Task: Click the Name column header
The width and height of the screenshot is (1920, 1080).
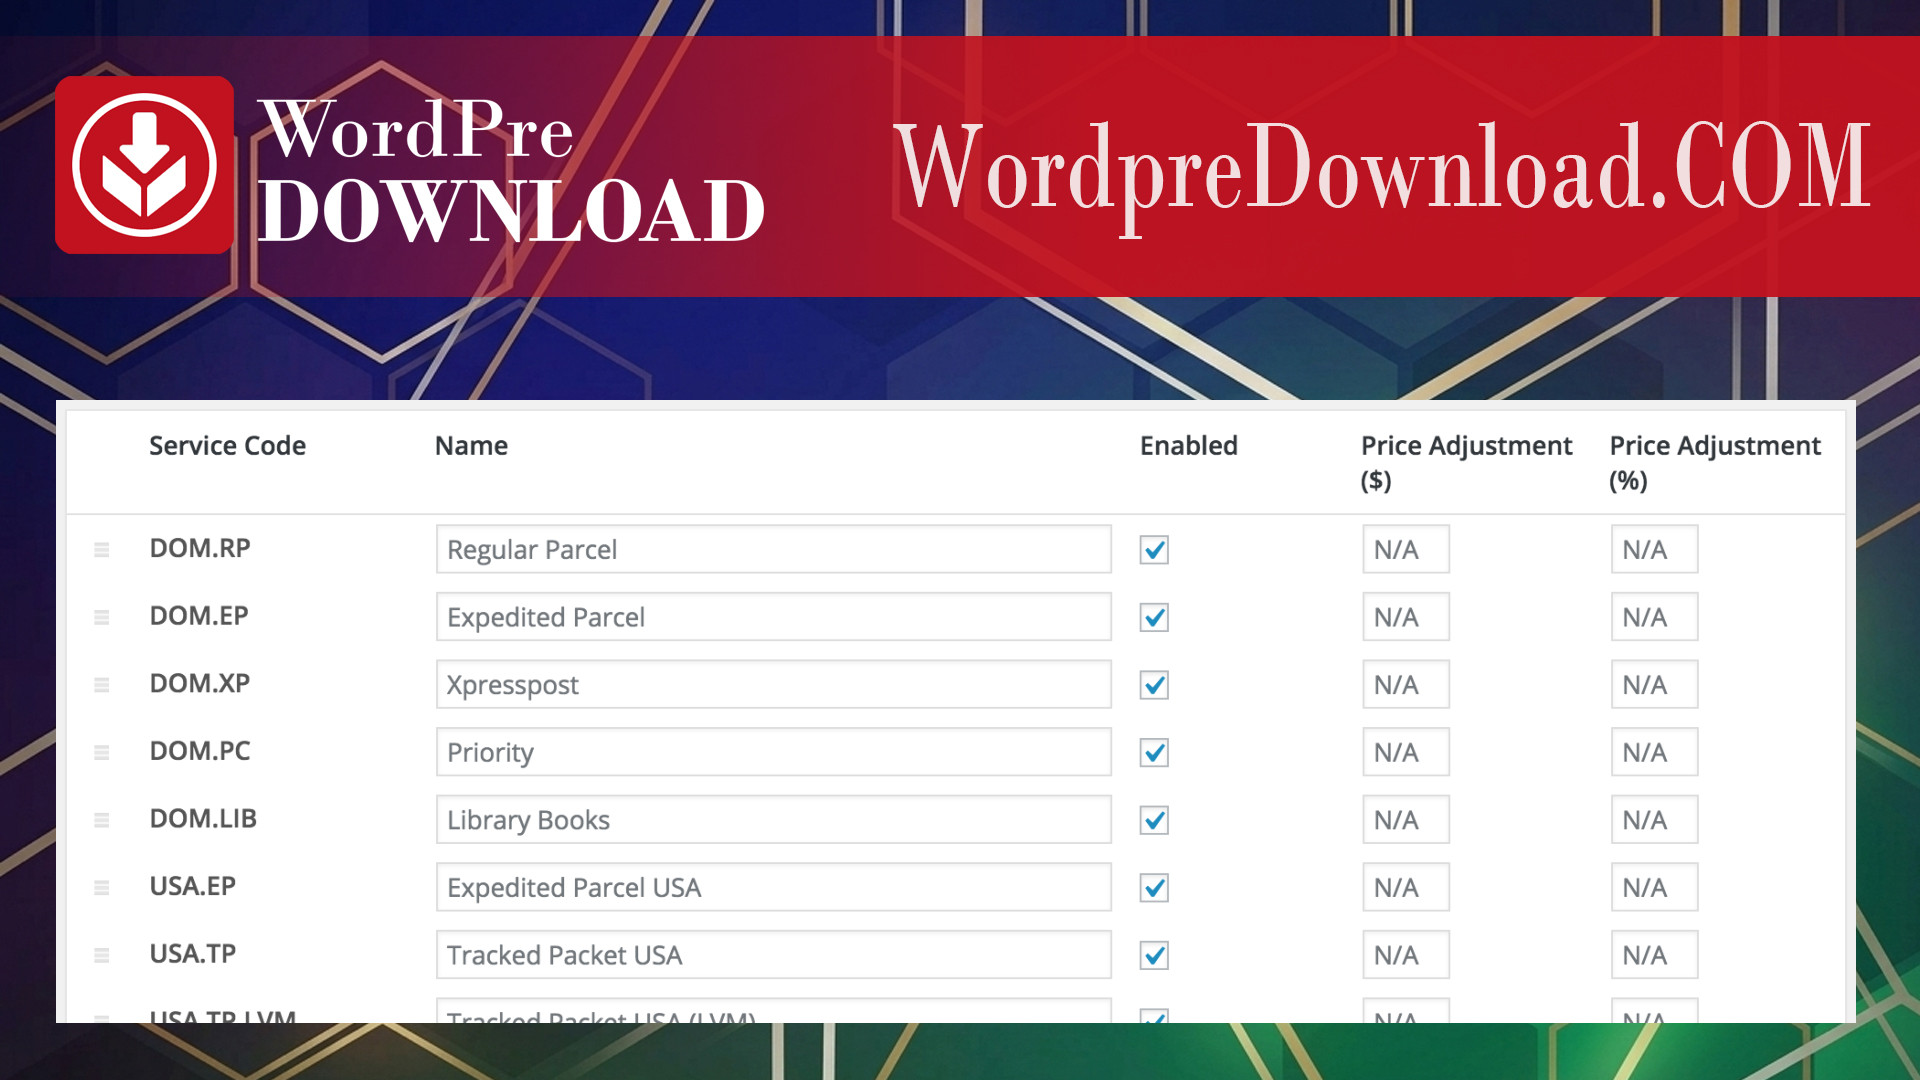Action: point(471,446)
